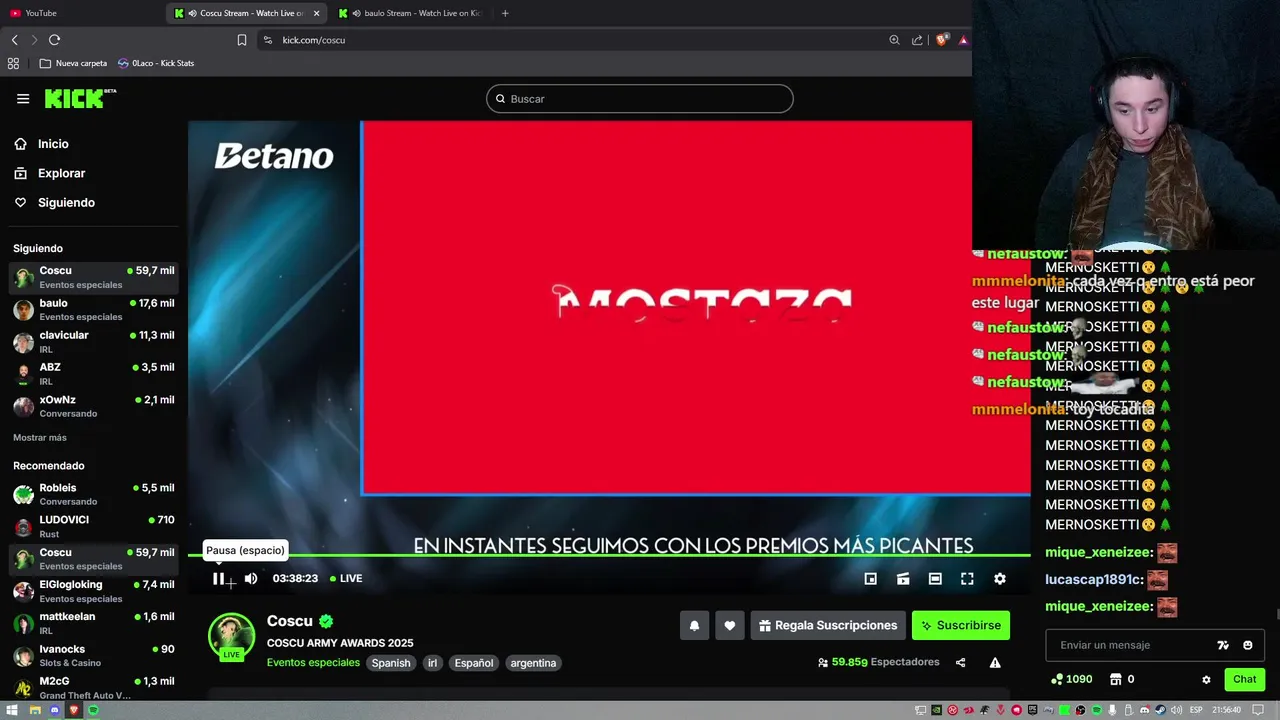Pause the stream playback

[218, 578]
